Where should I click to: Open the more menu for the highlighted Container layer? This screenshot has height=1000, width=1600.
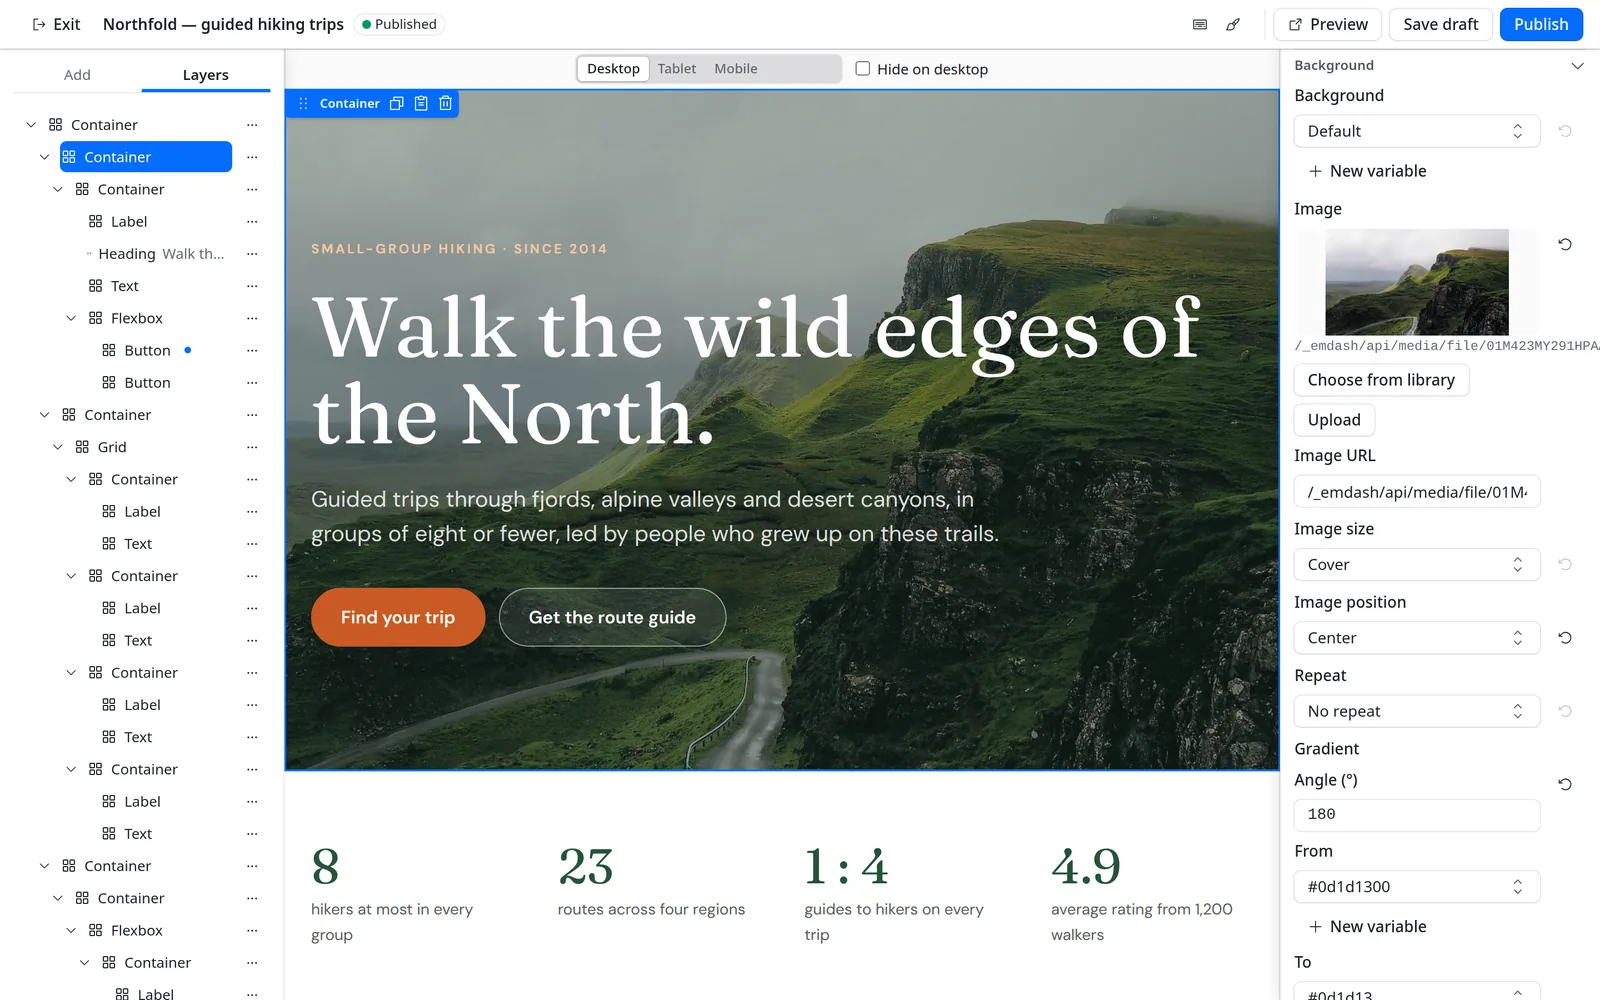(x=252, y=157)
